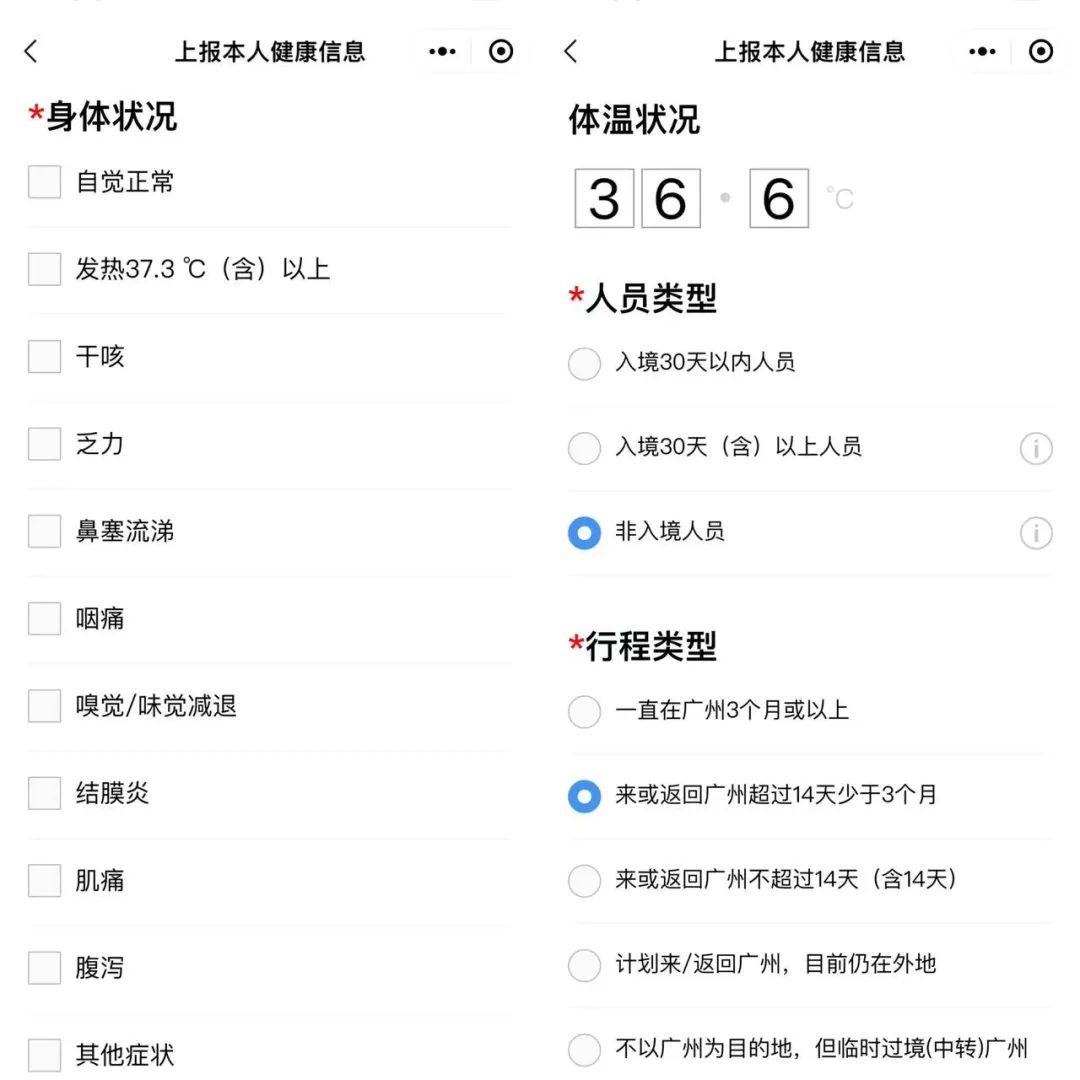Tap the info icon next to 非入境人员

click(x=1035, y=533)
